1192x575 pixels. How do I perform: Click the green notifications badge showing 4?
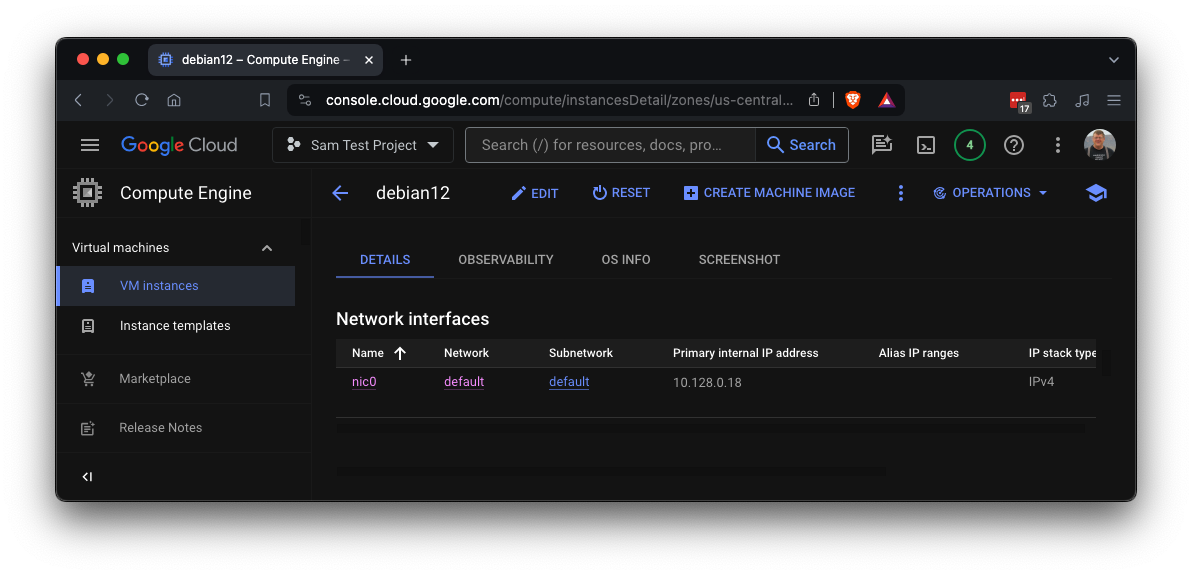[x=969, y=145]
